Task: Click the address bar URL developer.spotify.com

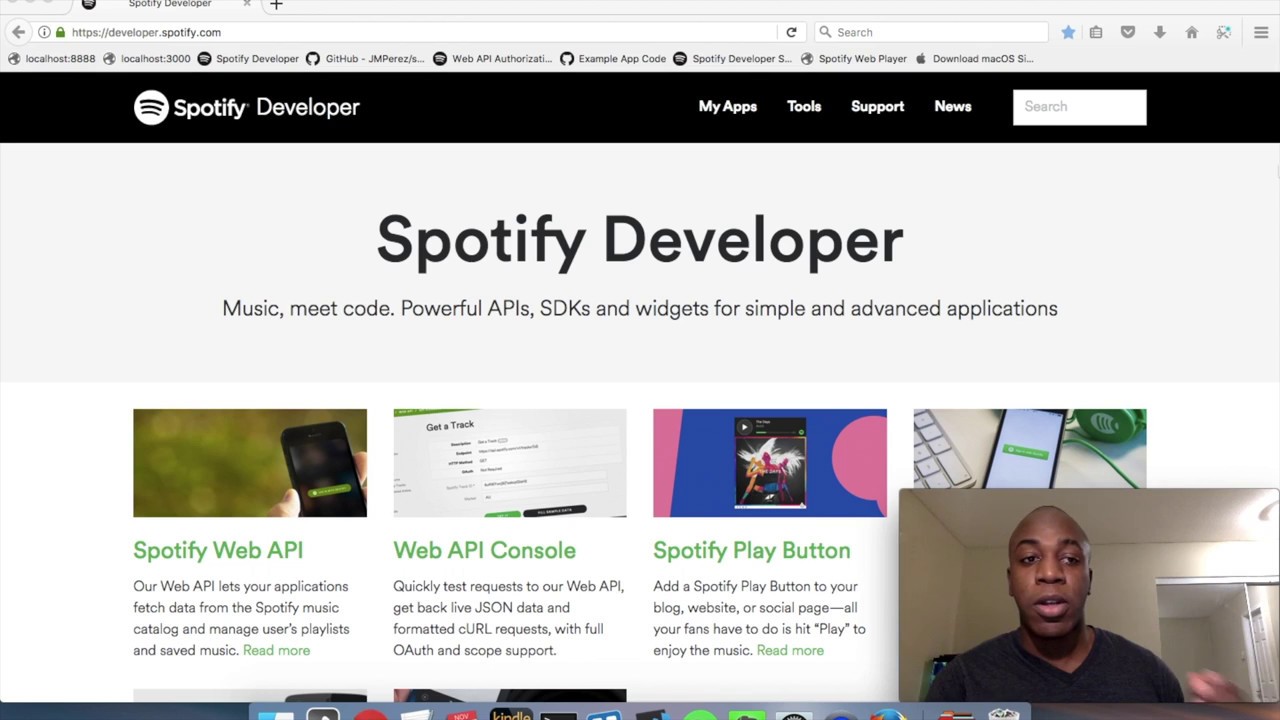Action: tap(146, 32)
